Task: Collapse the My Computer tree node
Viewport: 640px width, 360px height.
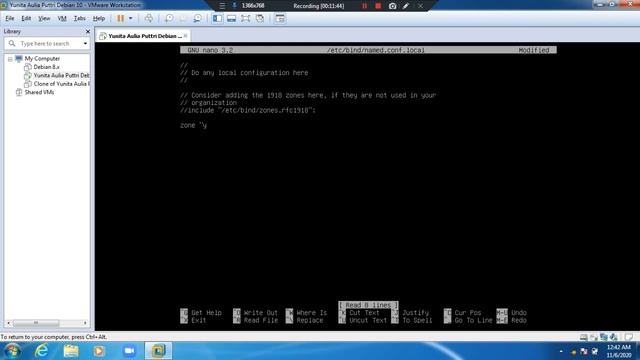Action: click(x=10, y=59)
